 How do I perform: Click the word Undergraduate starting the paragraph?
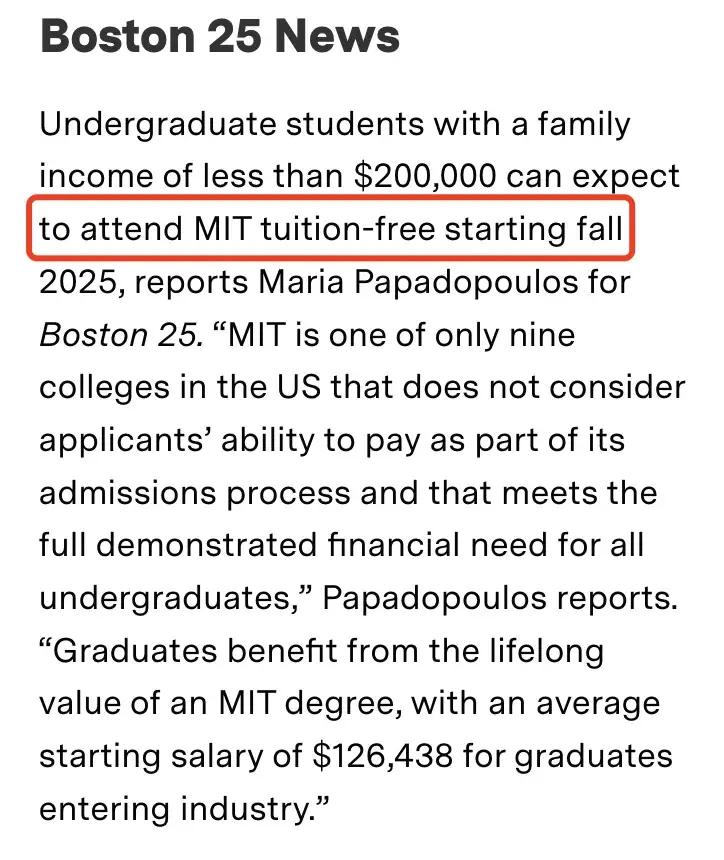tap(157, 125)
